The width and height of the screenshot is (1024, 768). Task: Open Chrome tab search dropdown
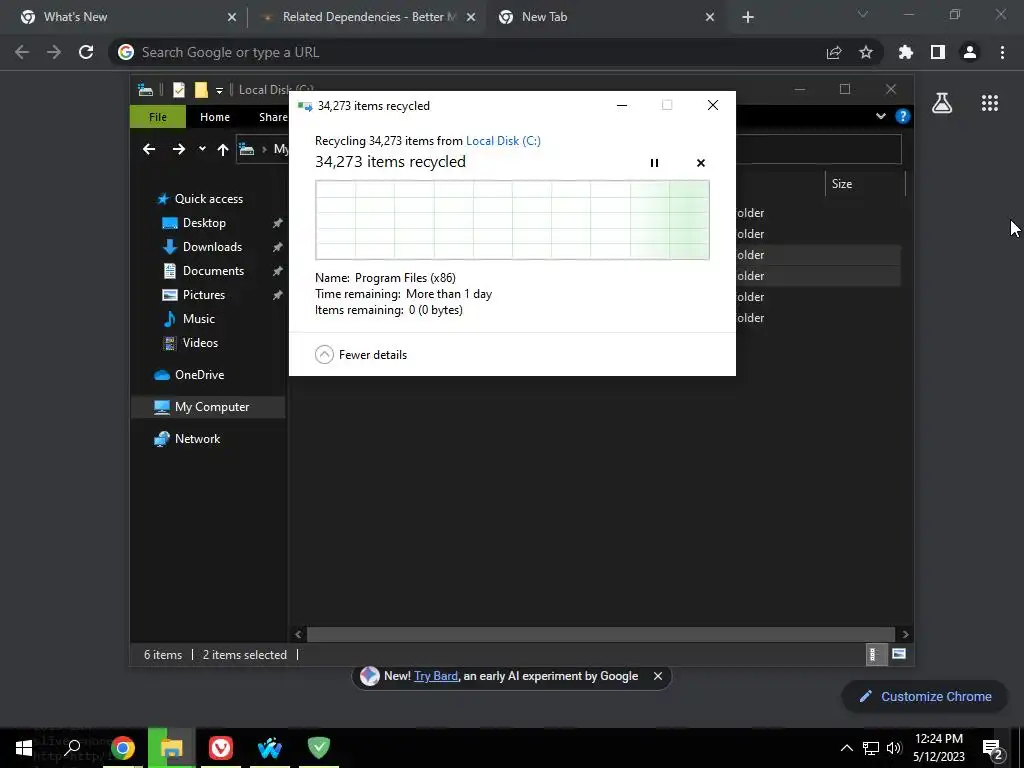pos(863,14)
